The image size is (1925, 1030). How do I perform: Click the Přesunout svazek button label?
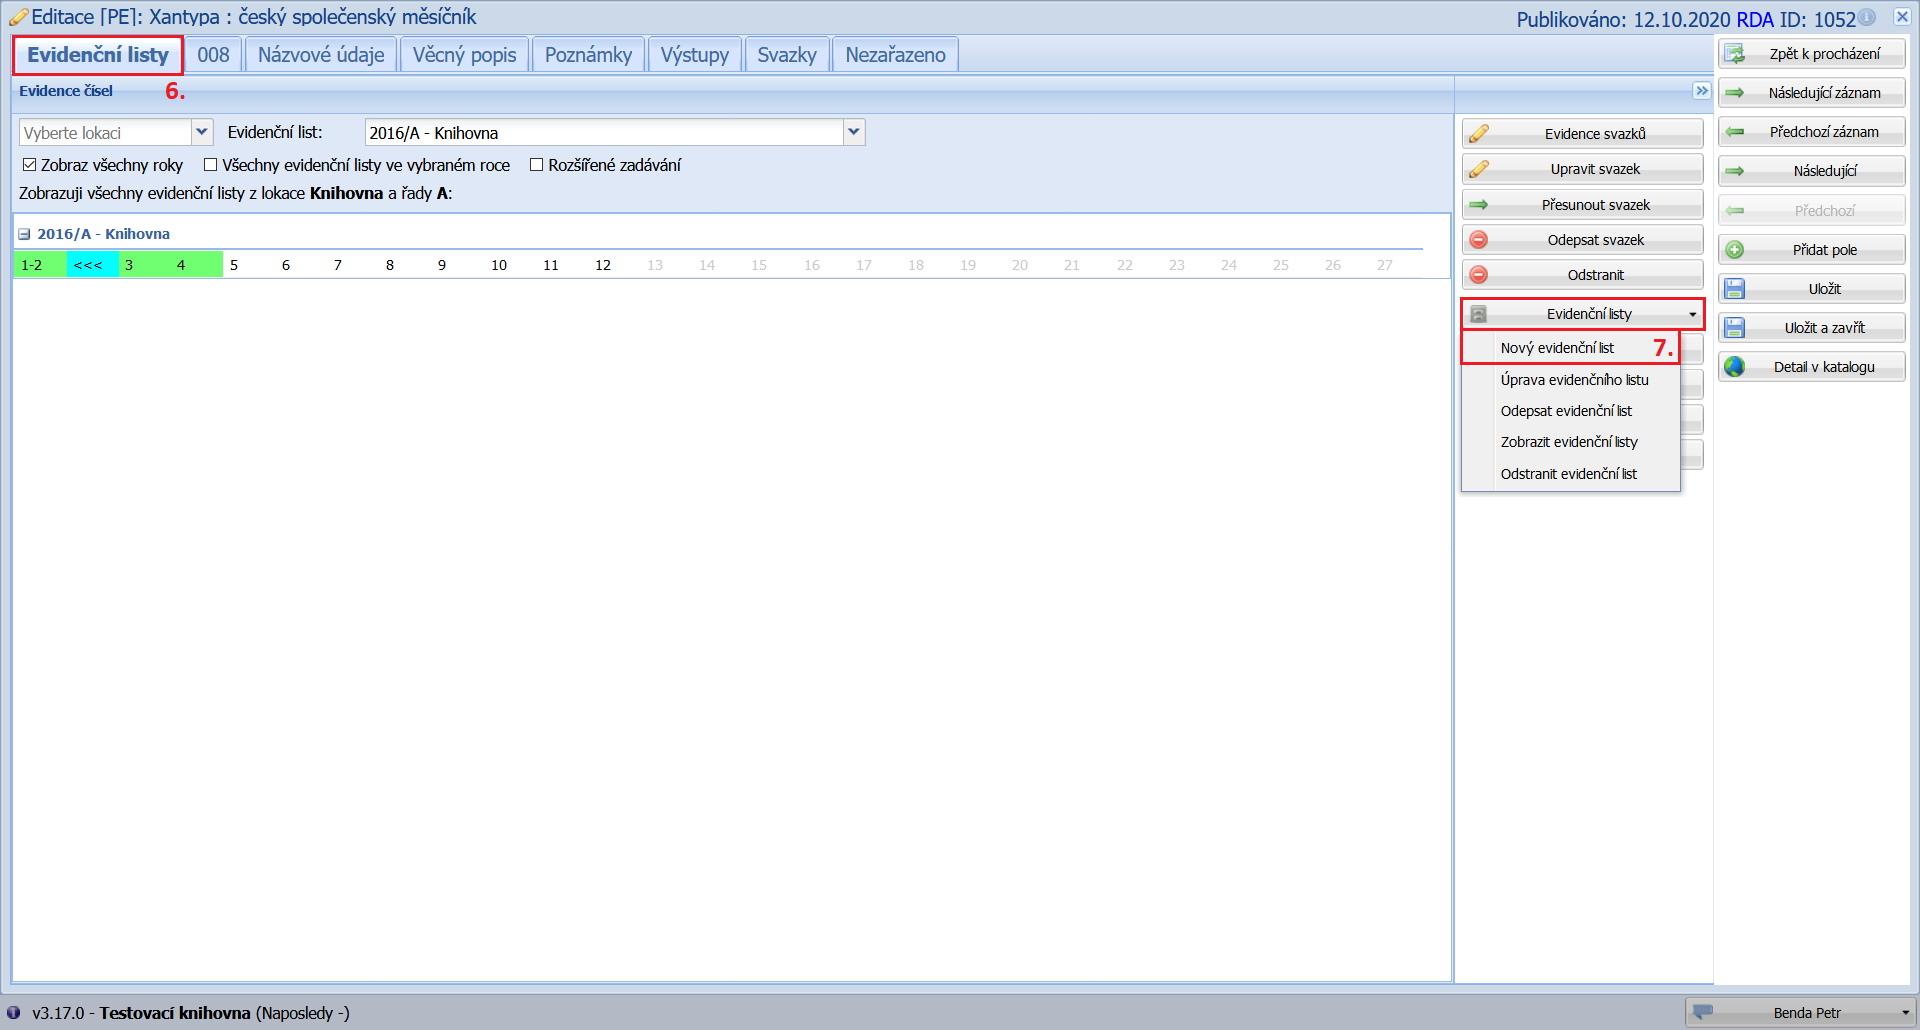[x=1595, y=205]
